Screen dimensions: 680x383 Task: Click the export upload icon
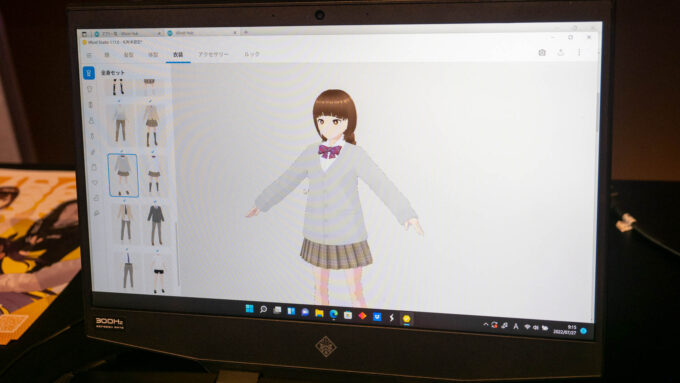click(x=561, y=52)
